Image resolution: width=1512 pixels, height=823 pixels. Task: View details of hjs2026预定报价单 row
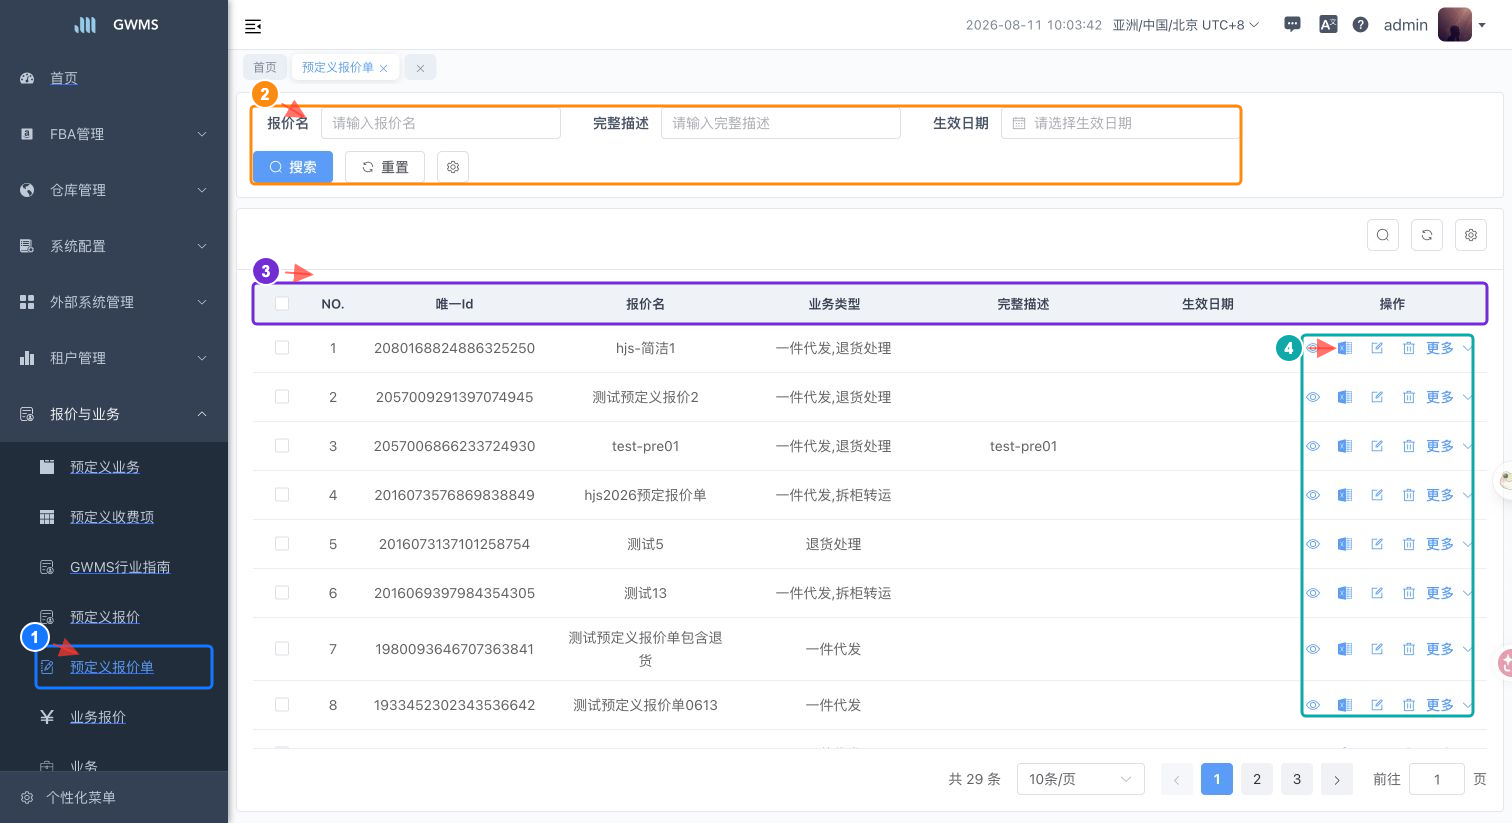[1313, 495]
